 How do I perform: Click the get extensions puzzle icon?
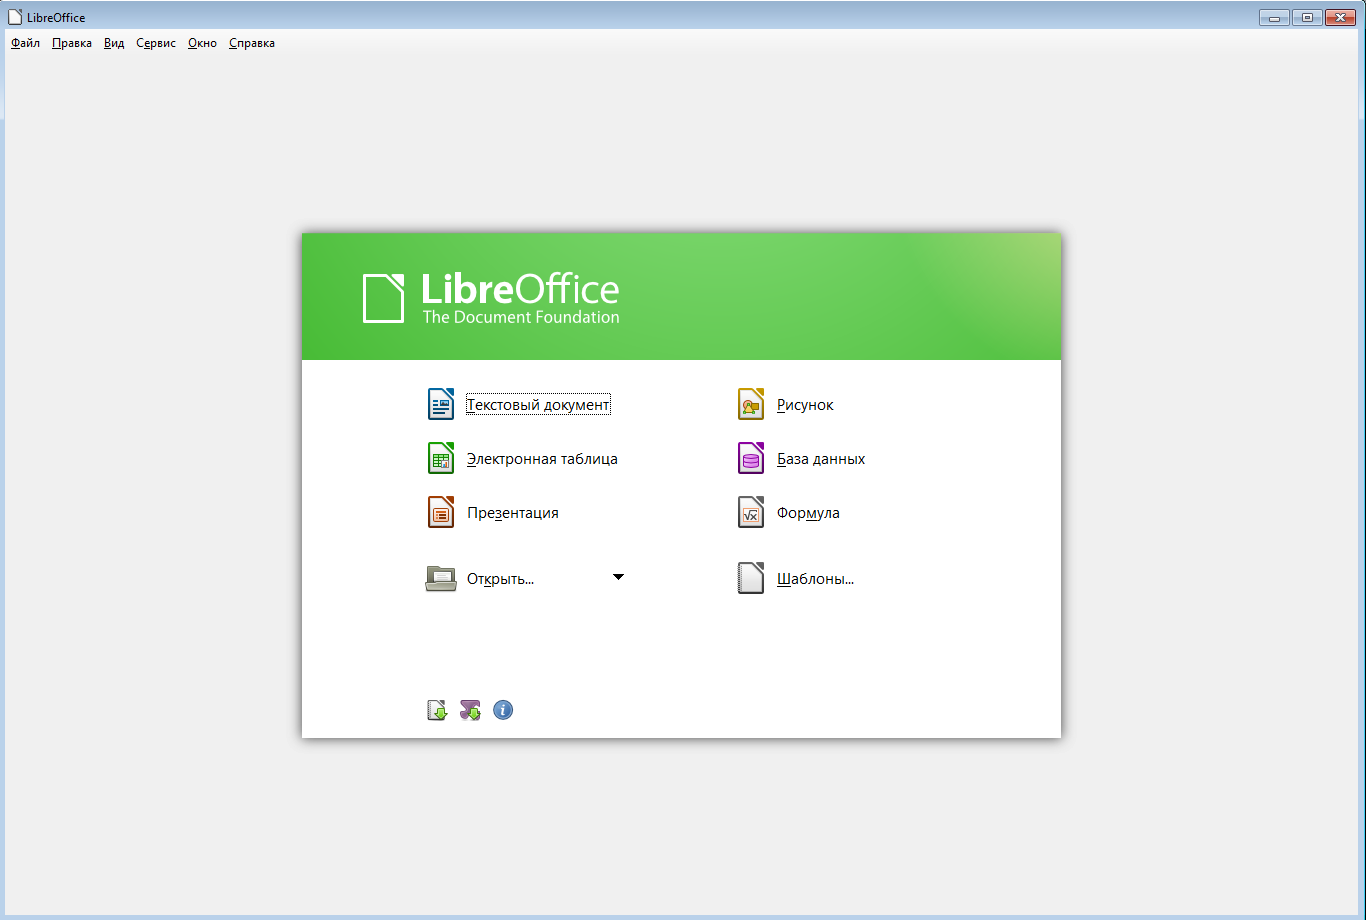point(470,710)
